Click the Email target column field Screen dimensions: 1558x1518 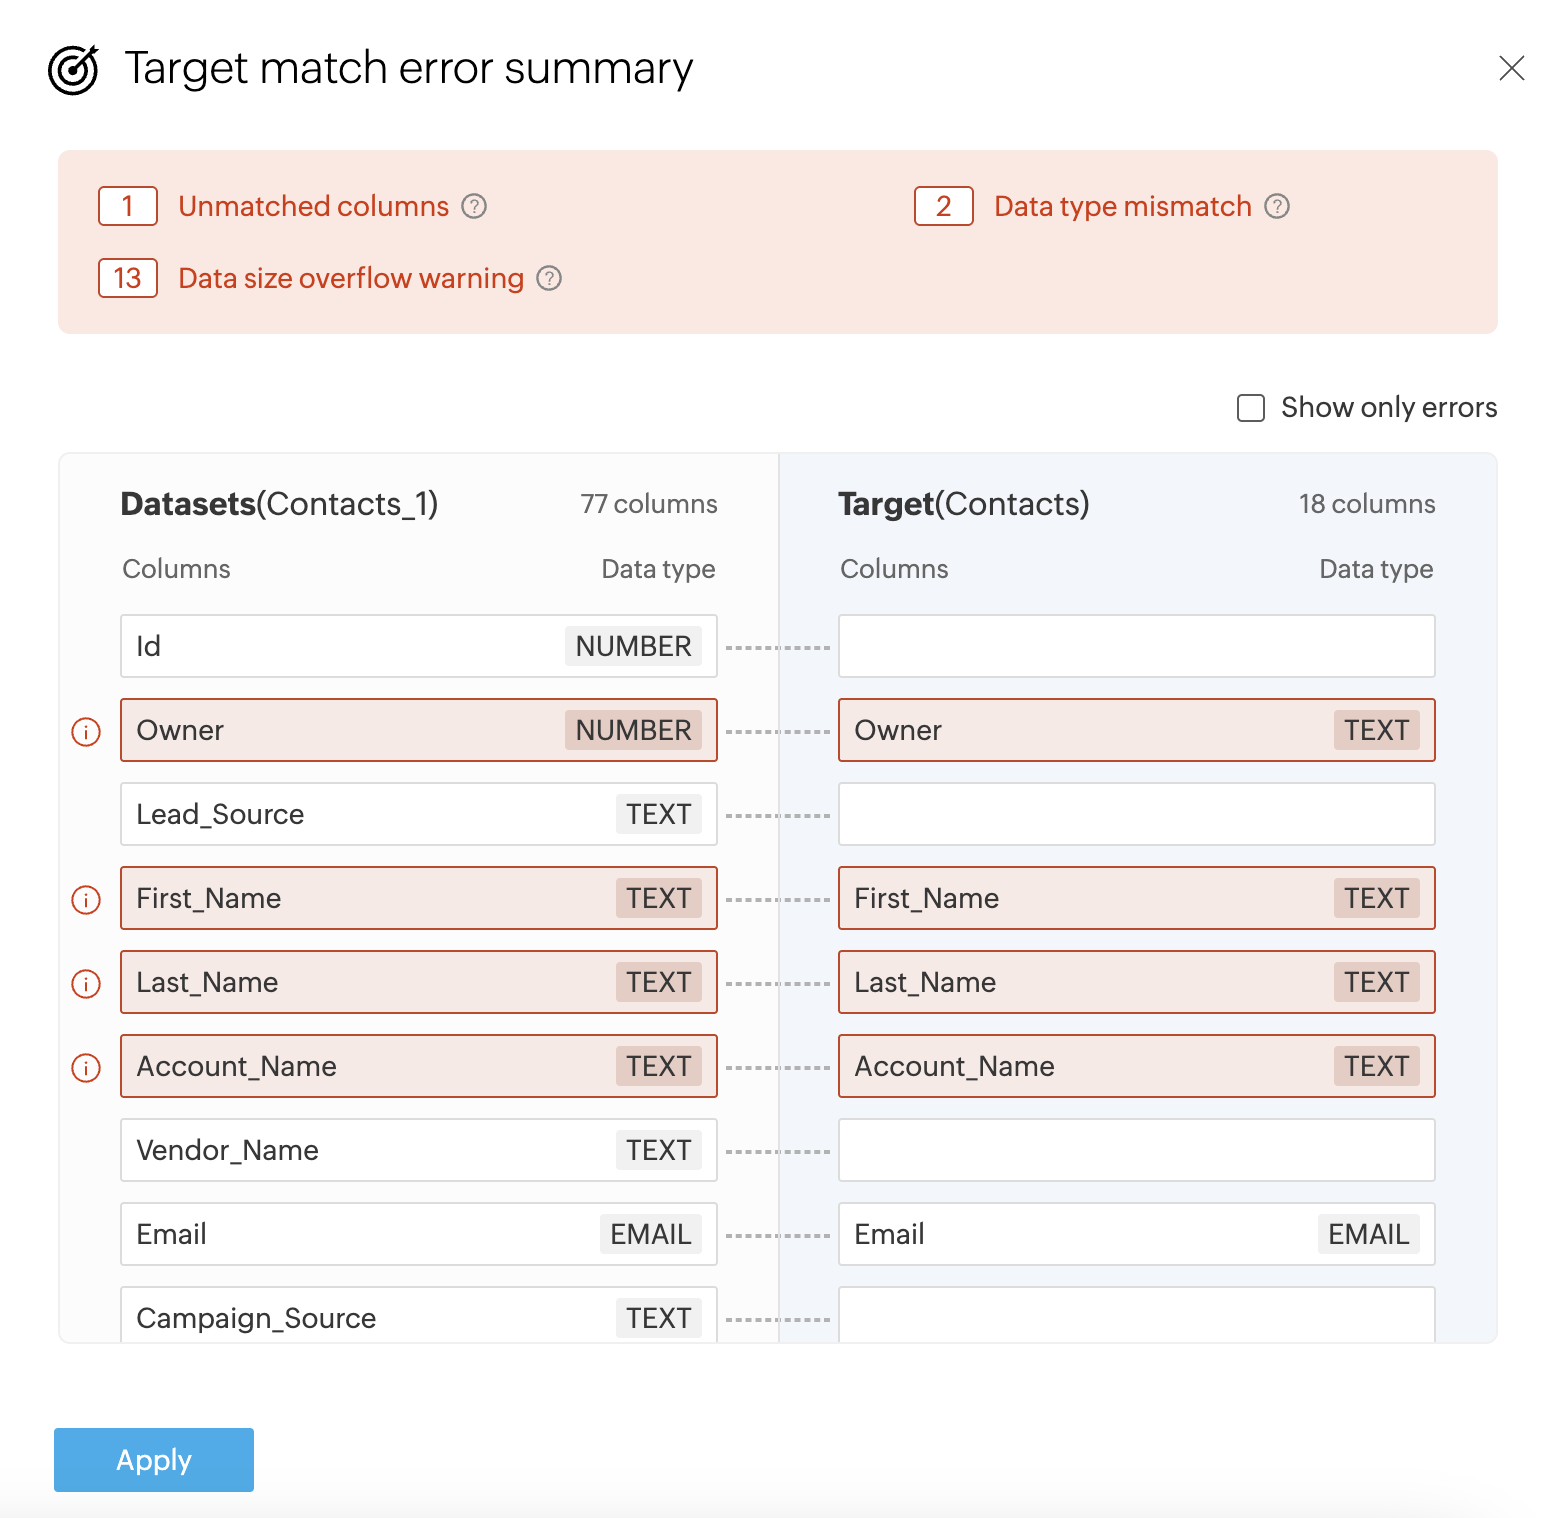click(x=1136, y=1234)
